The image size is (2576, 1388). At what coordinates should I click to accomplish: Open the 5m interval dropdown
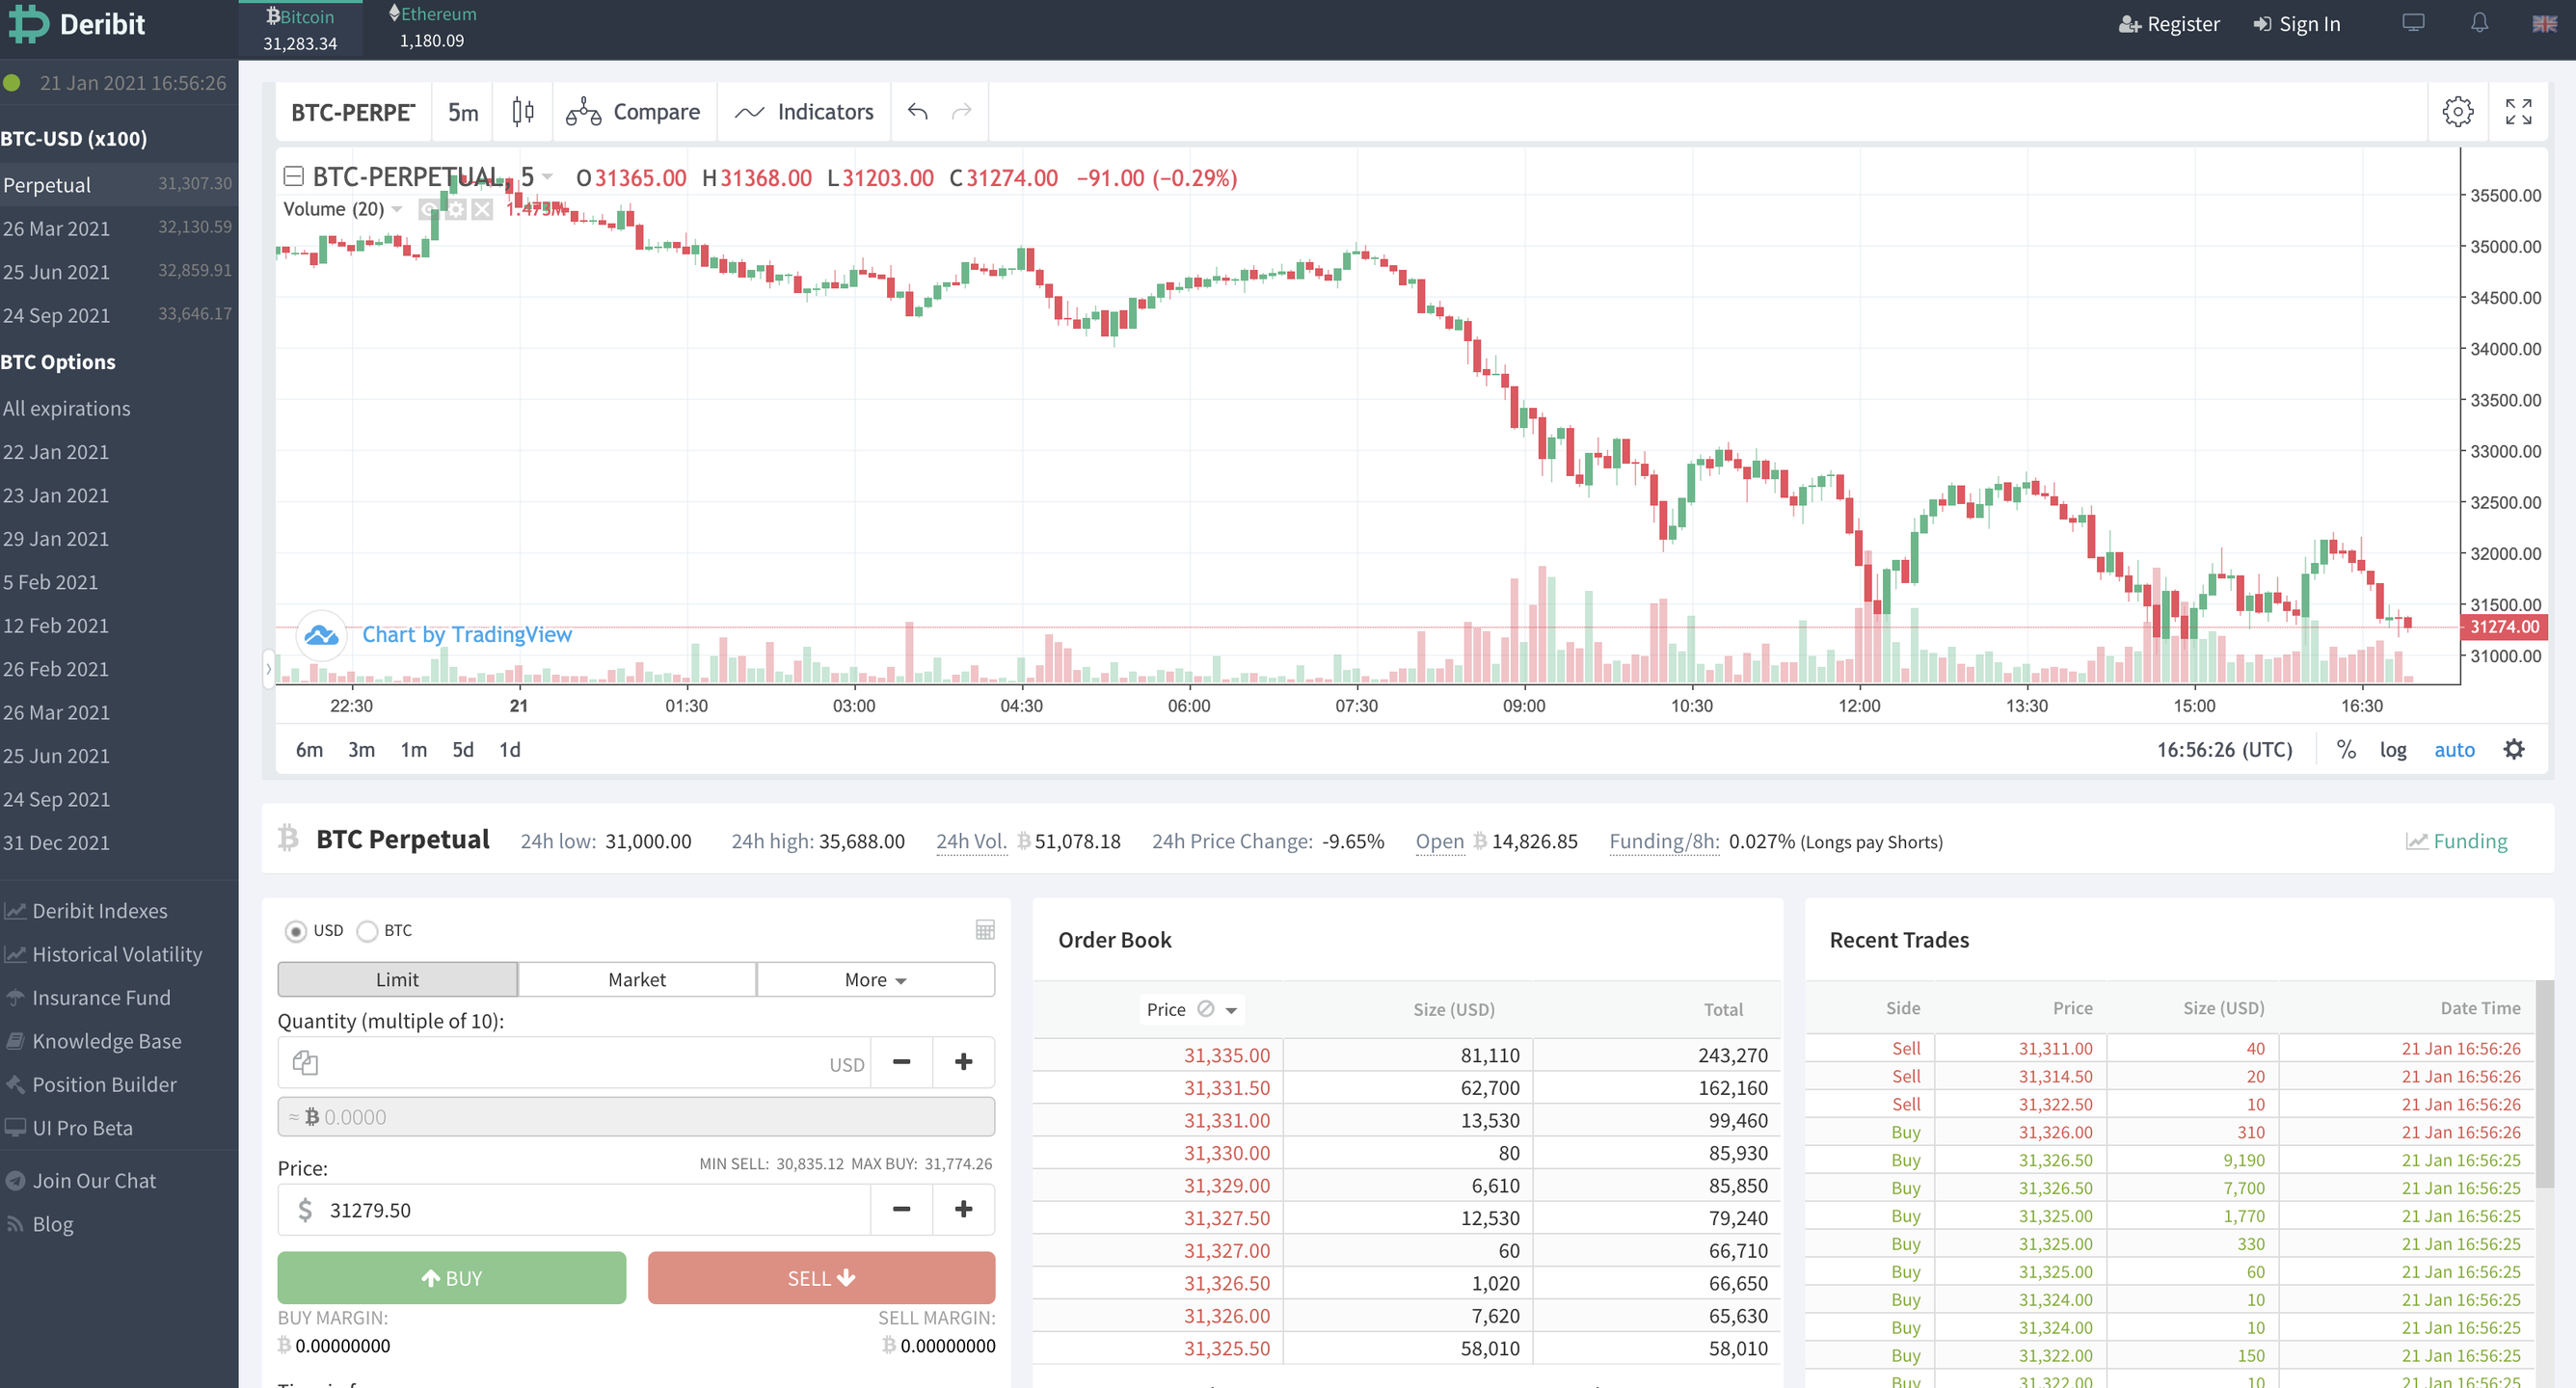click(462, 112)
